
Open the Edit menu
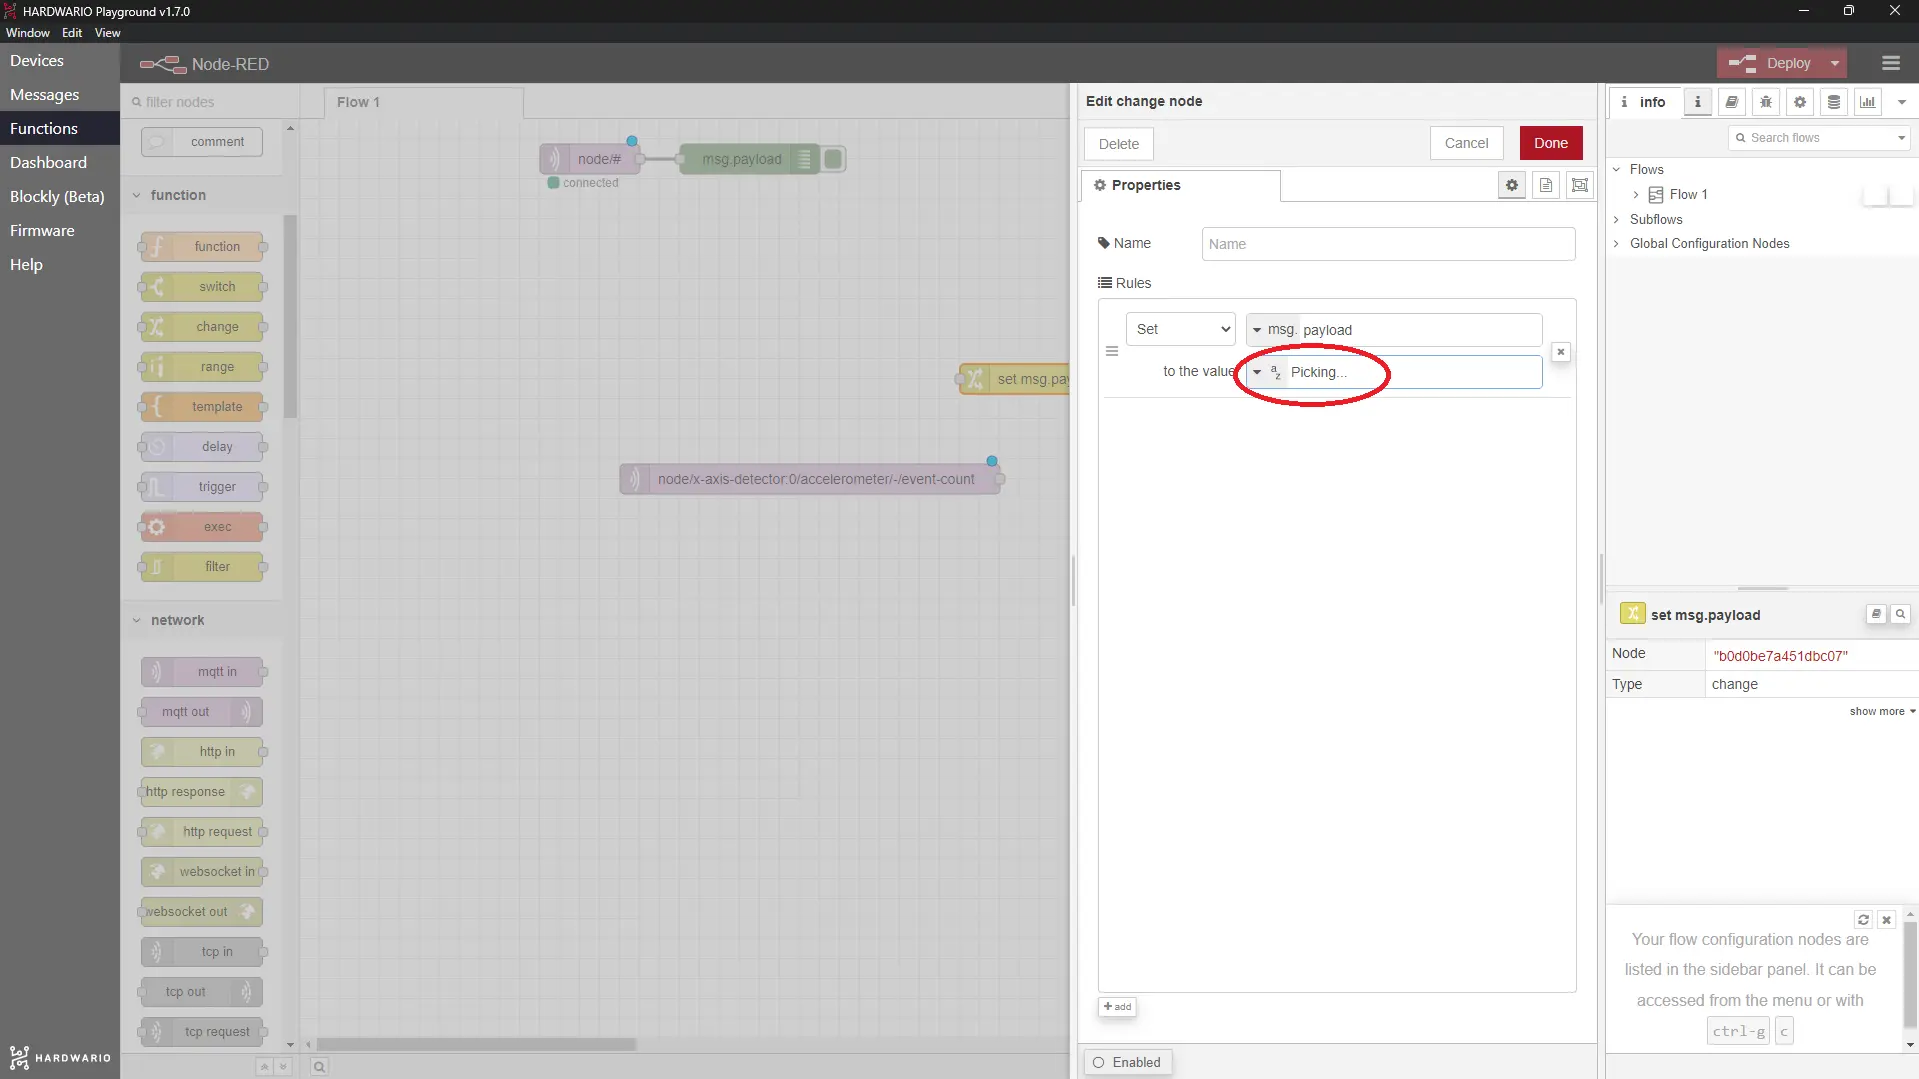pyautogui.click(x=72, y=33)
